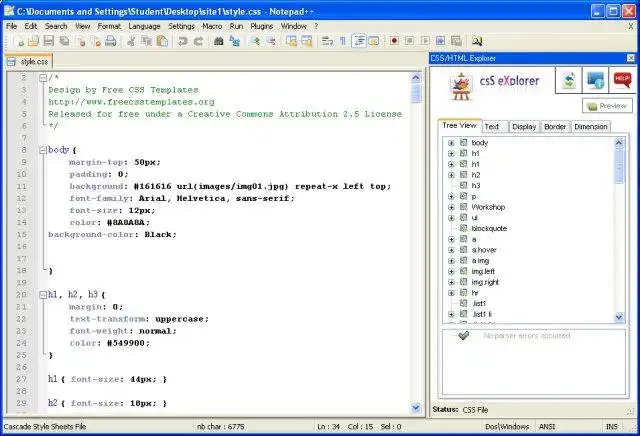Expand the ul node in the tree
The height and width of the screenshot is (436, 640).
coord(451,218)
